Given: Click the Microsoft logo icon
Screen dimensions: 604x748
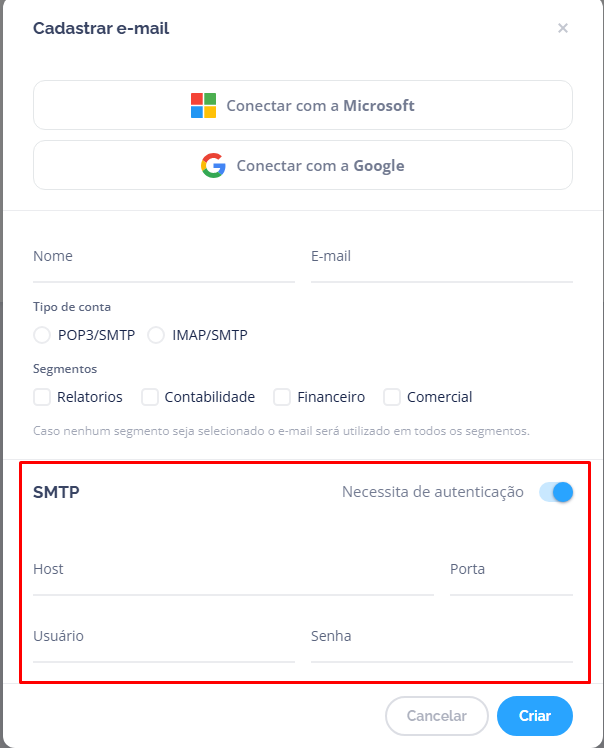Looking at the screenshot, I should 204,106.
